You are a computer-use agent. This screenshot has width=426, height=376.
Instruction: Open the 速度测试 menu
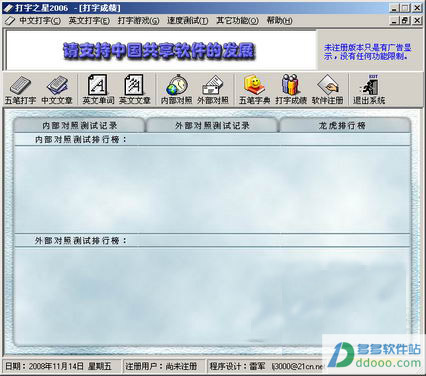click(187, 21)
